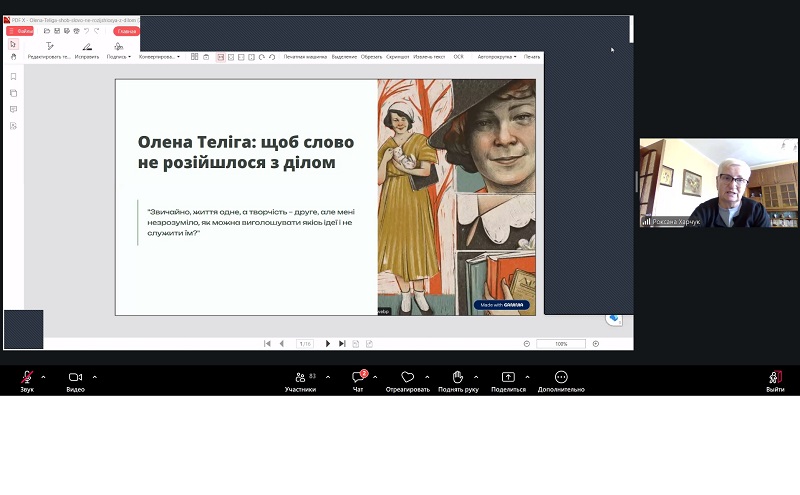Expand video options arrow beside Видео
The image size is (800, 495).
[x=94, y=377]
